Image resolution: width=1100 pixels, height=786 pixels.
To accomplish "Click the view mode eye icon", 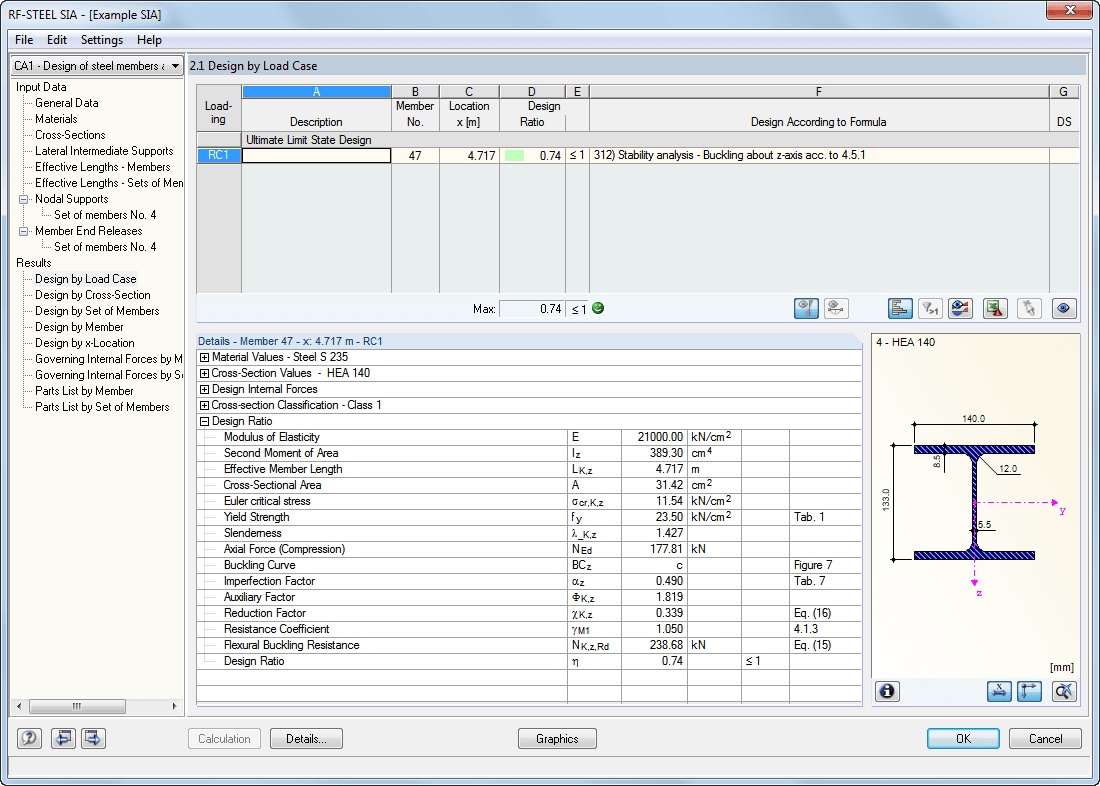I will coord(1064,308).
